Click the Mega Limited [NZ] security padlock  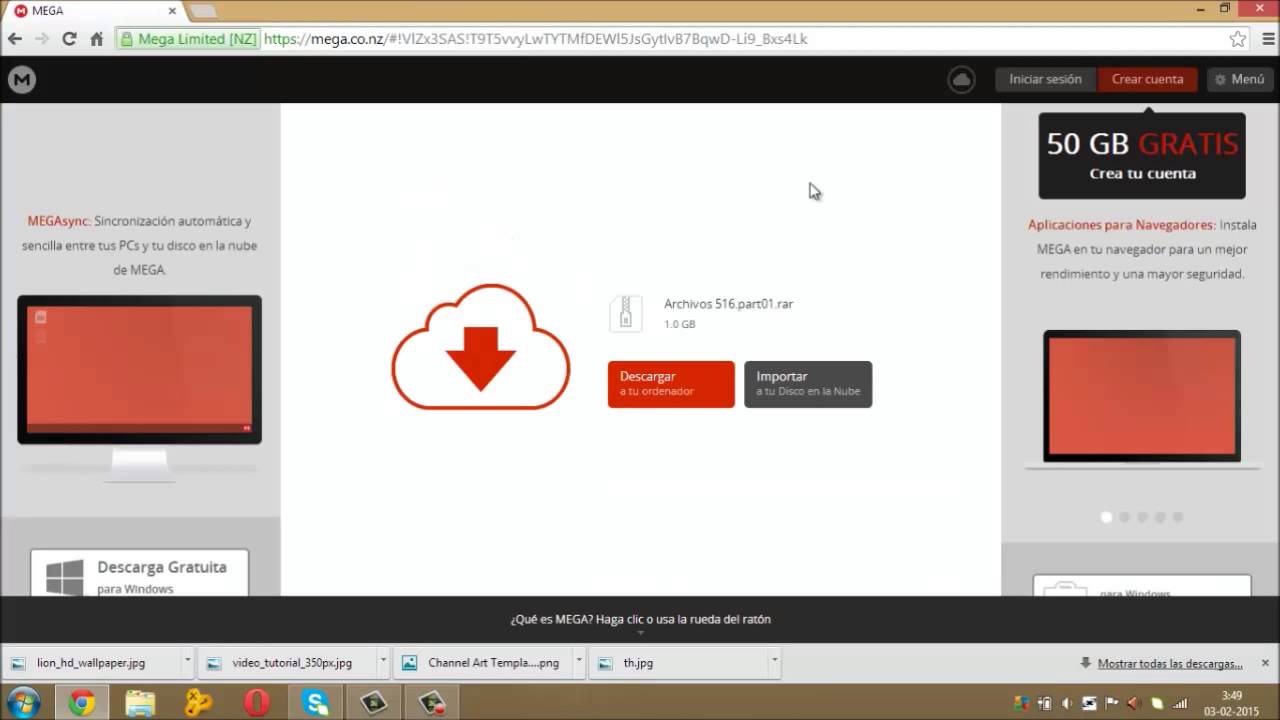(x=127, y=39)
